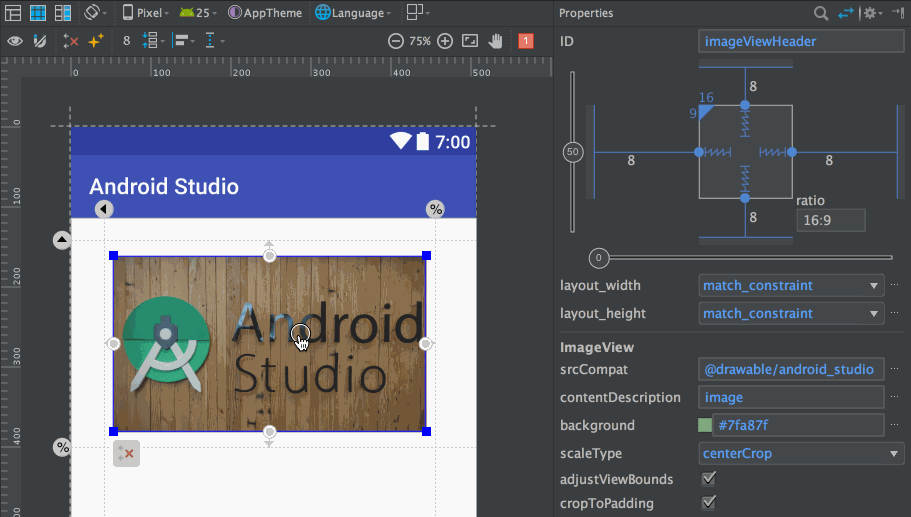Click the bottom constraint anchor dot in inspector
The image size is (911, 517).
coord(745,198)
